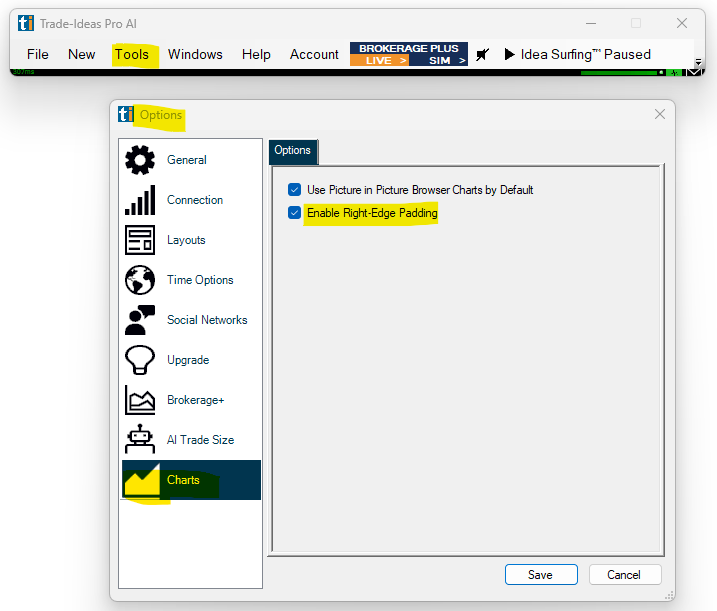Select the Options tab in the dialog
717x611 pixels.
293,150
